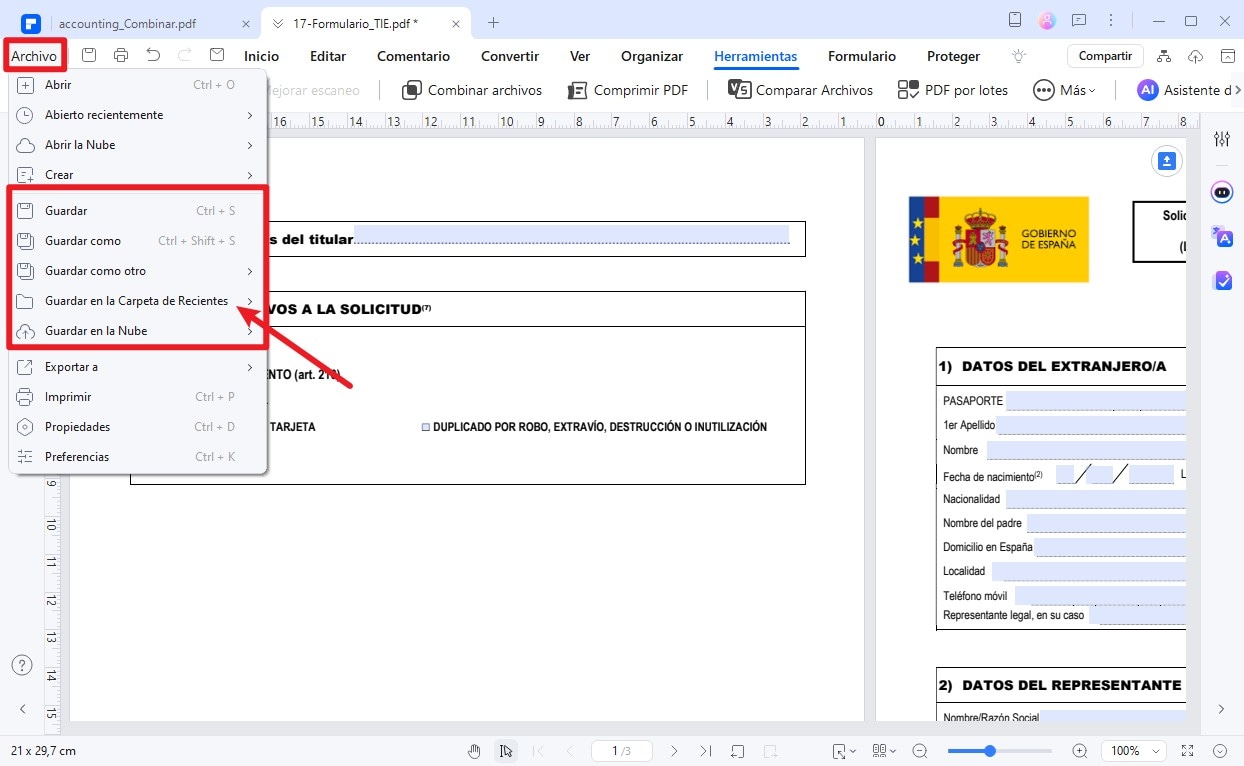Image resolution: width=1244 pixels, height=766 pixels.
Task: Open the AI robot icon in right sidebar
Action: (x=1222, y=192)
